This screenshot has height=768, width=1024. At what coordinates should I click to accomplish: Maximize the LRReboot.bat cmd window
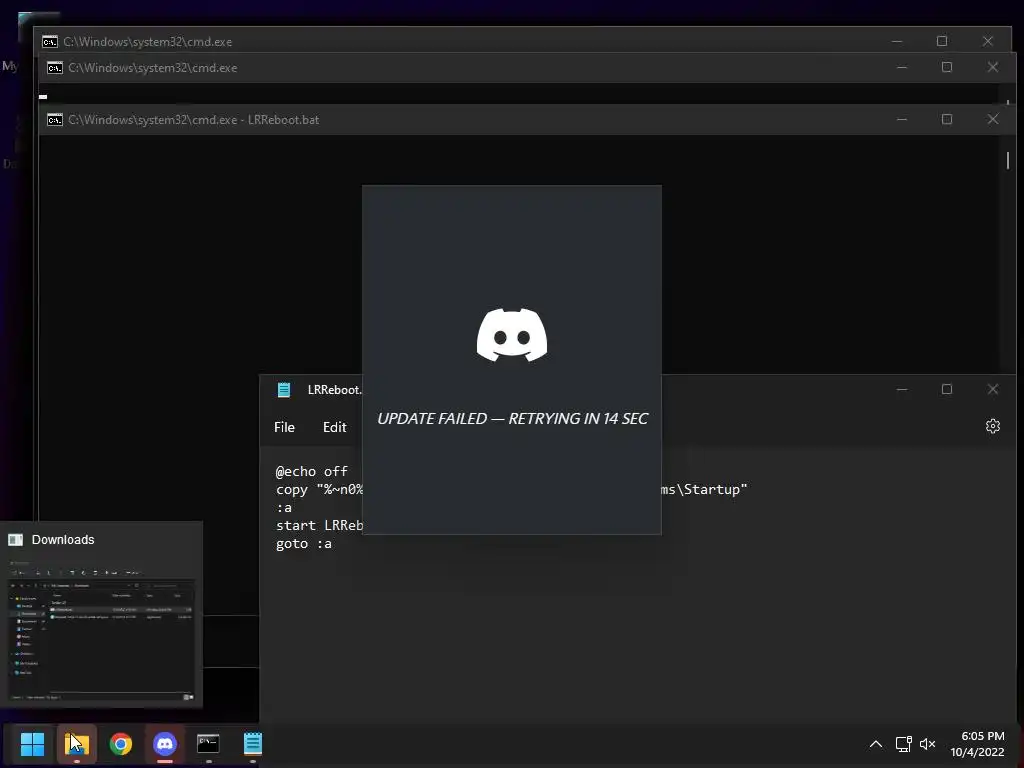947,120
